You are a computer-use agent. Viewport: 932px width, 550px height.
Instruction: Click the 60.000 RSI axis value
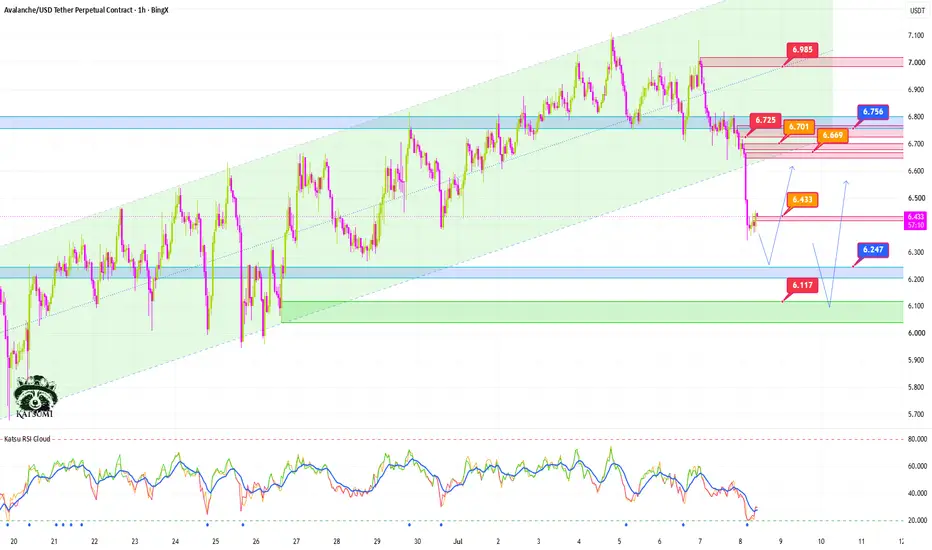pos(917,466)
